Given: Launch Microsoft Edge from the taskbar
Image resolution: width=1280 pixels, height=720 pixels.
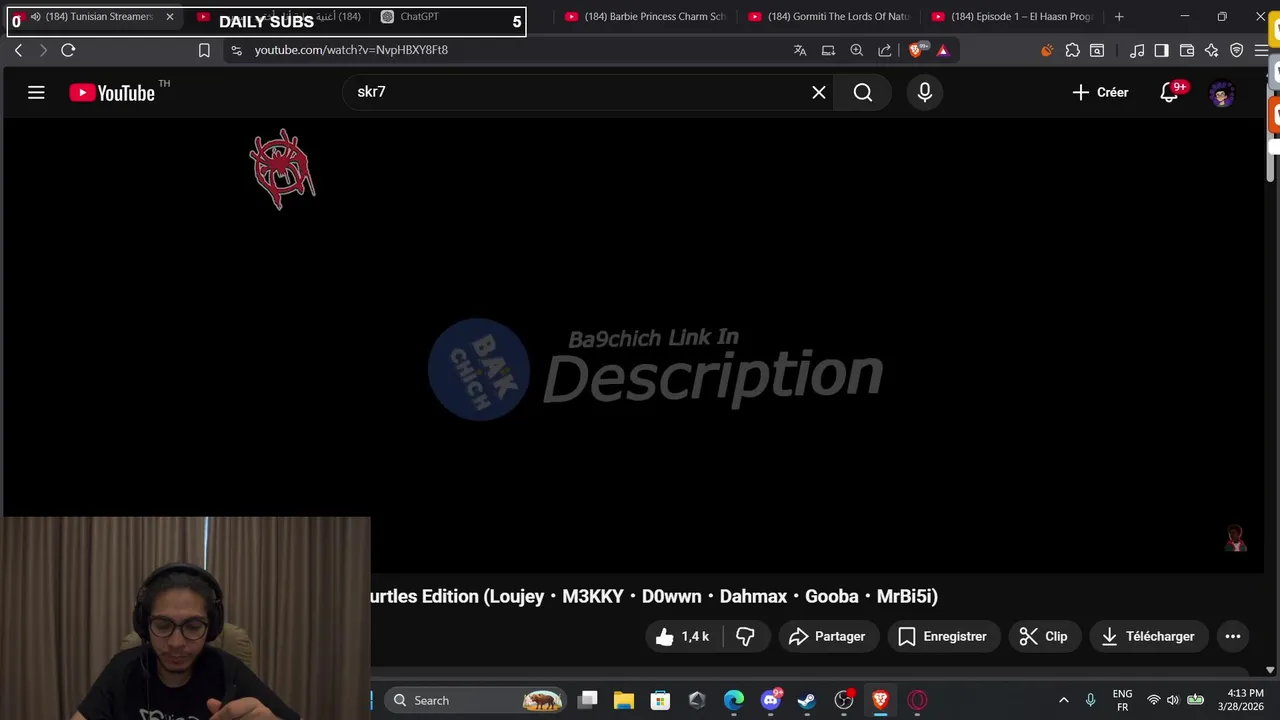Looking at the screenshot, I should (x=734, y=700).
